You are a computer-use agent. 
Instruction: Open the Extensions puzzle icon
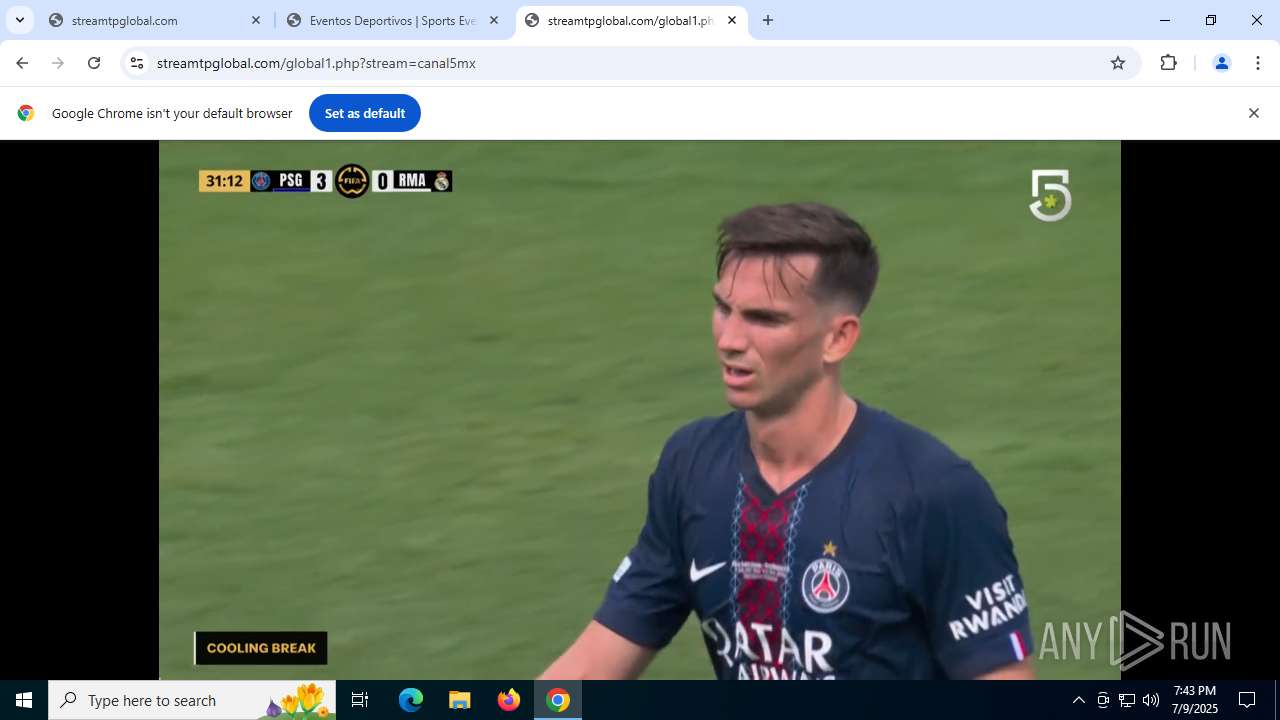(x=1168, y=63)
